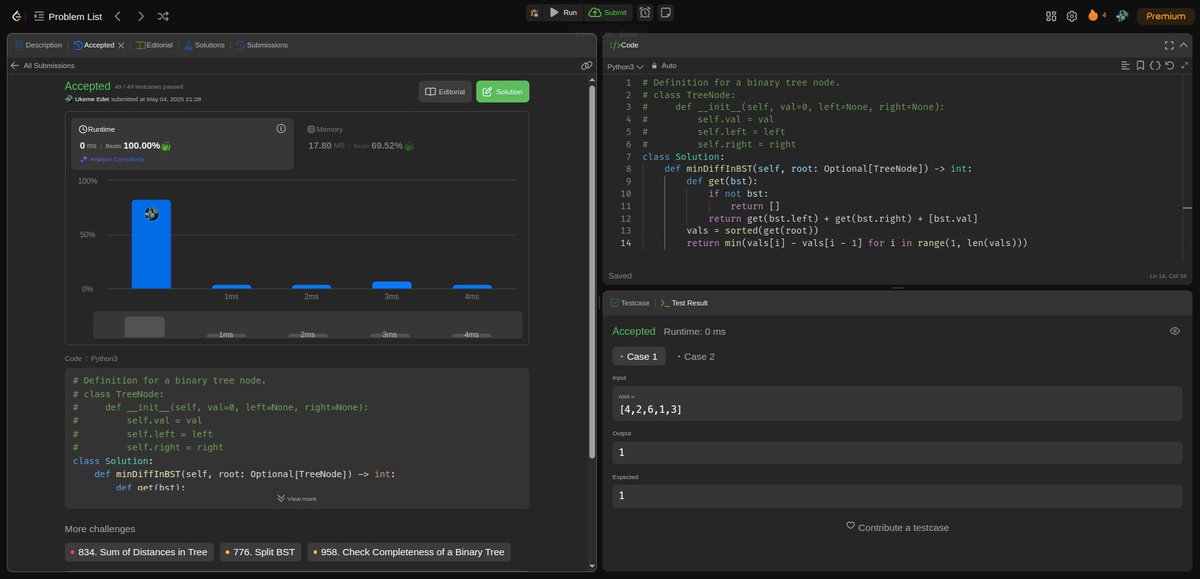Toggle the Auto lock setting

(663, 65)
